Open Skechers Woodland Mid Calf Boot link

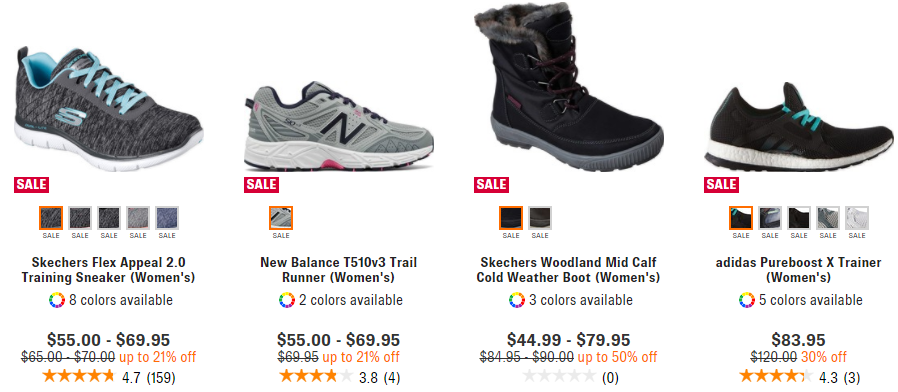tap(569, 271)
